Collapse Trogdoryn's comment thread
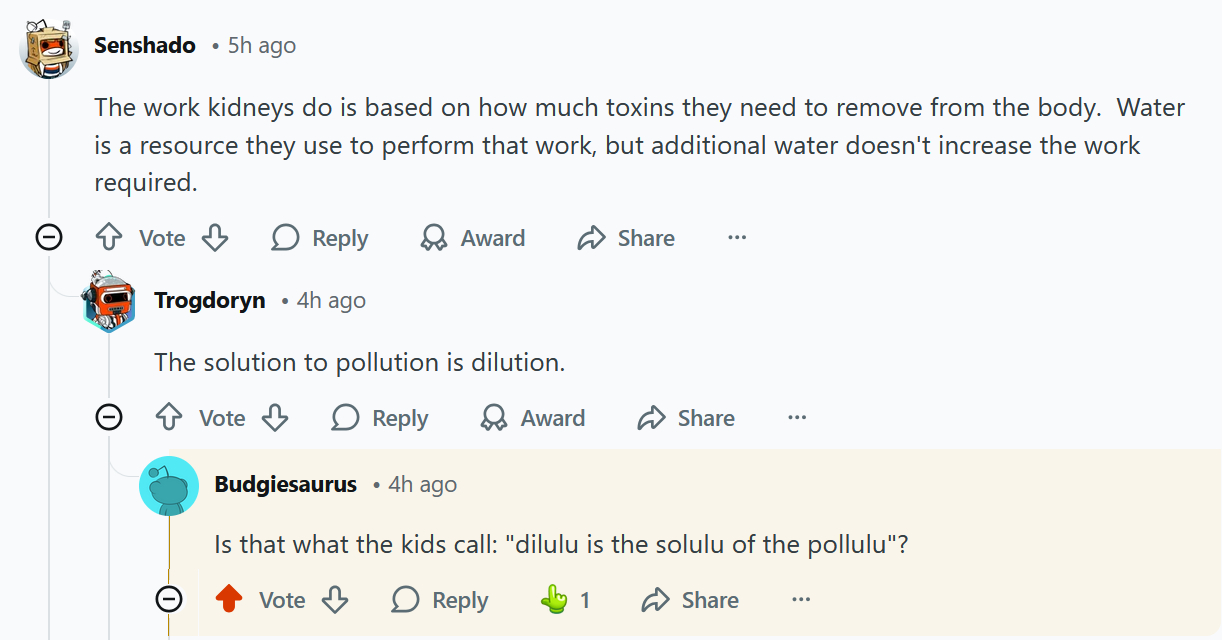Viewport: 1222px width, 640px height. coord(109,417)
